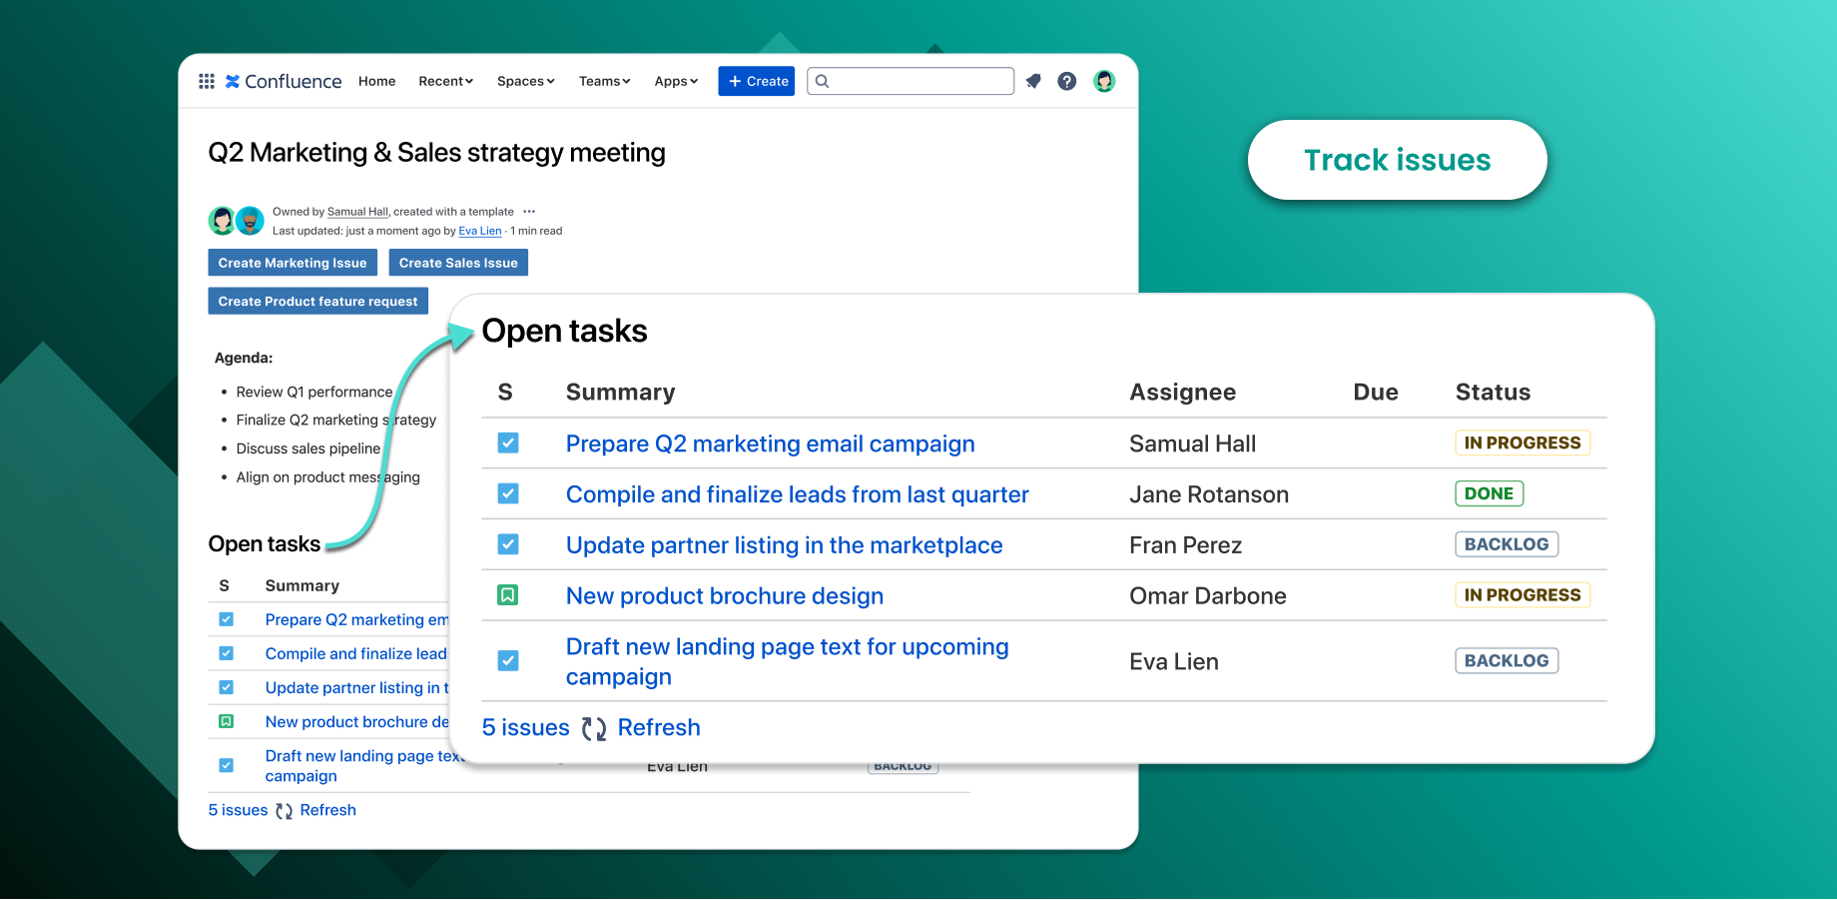Click the BACKLOG status in the enlarged Eva Lien row
Viewport: 1837px width, 900px height.
click(x=1506, y=660)
